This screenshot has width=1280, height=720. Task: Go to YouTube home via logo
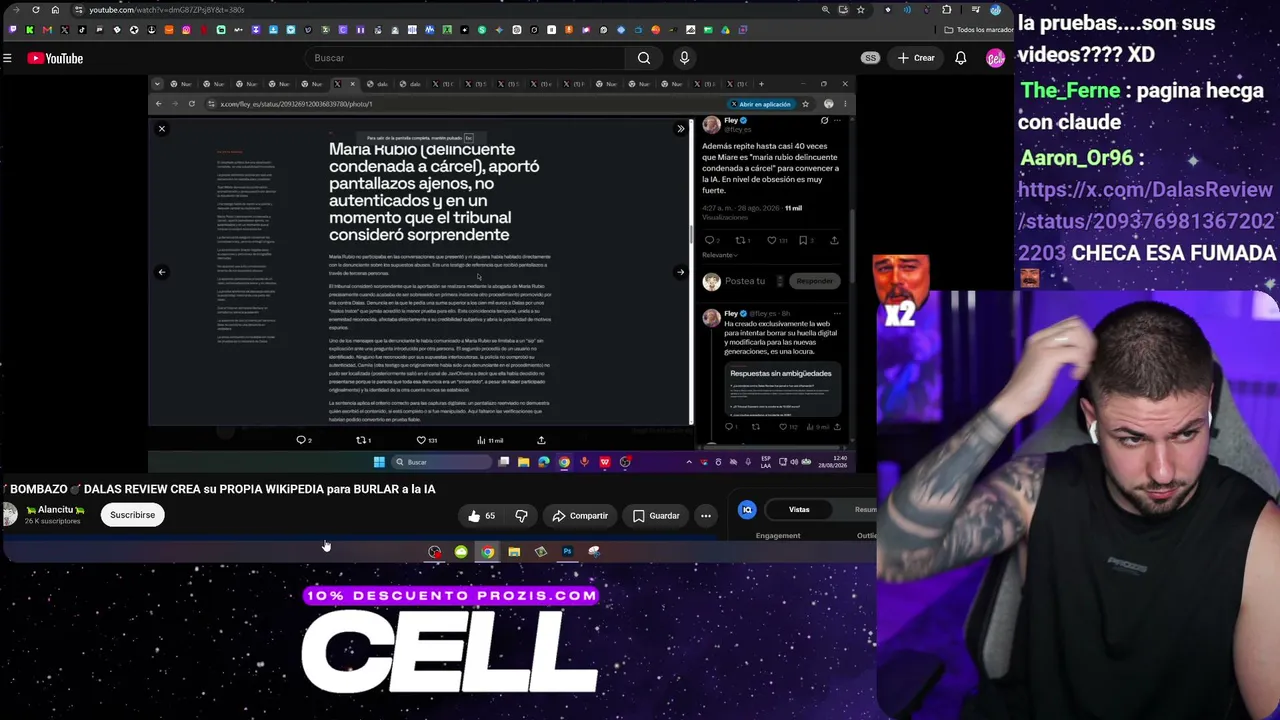(55, 58)
